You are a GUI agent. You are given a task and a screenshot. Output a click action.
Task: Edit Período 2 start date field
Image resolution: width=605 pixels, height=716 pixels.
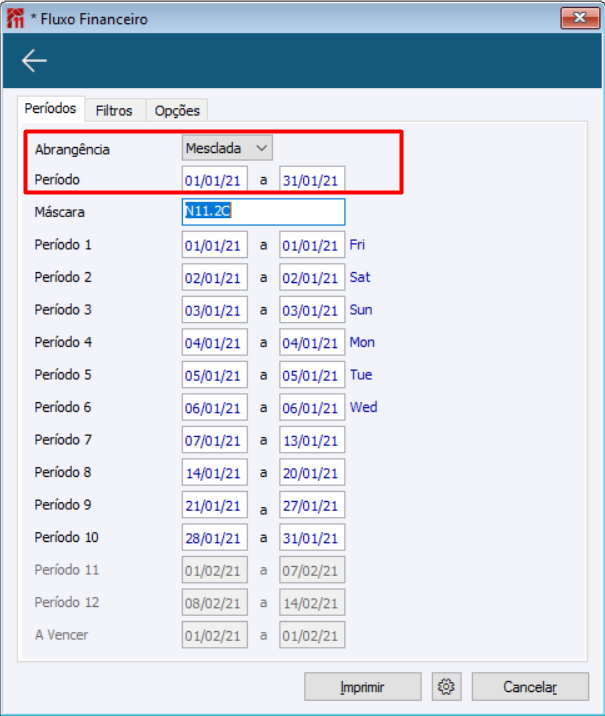[x=215, y=277]
